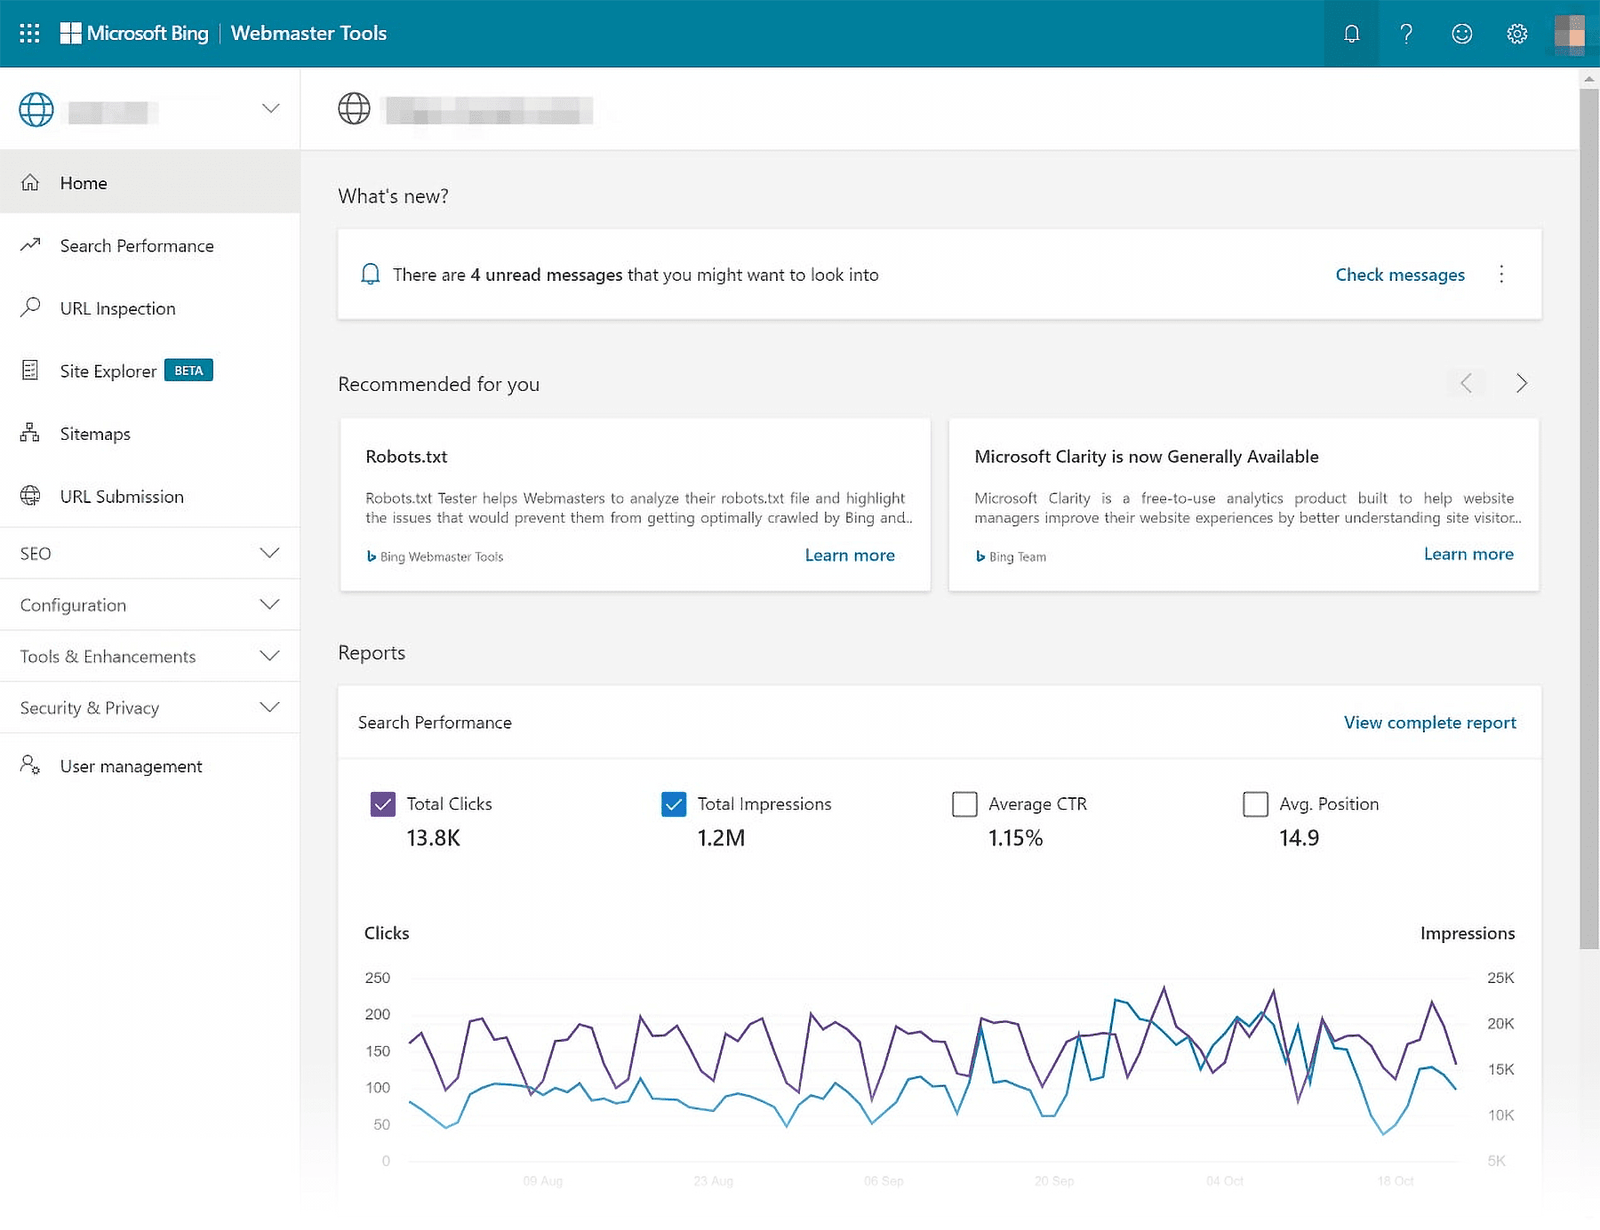The image size is (1600, 1230).
Task: Click the bell icon in unread messages card
Action: (370, 274)
